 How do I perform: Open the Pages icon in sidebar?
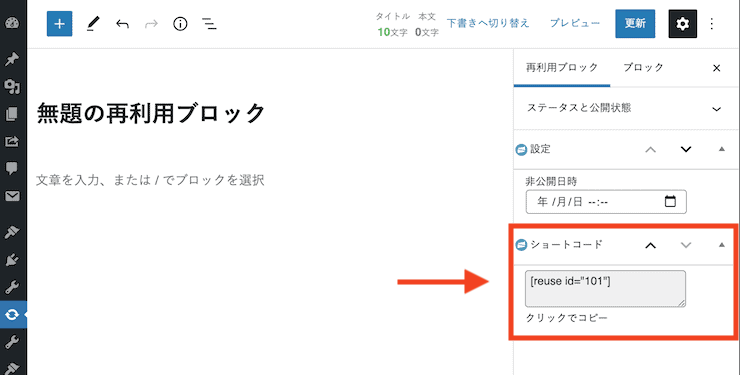tap(12, 114)
